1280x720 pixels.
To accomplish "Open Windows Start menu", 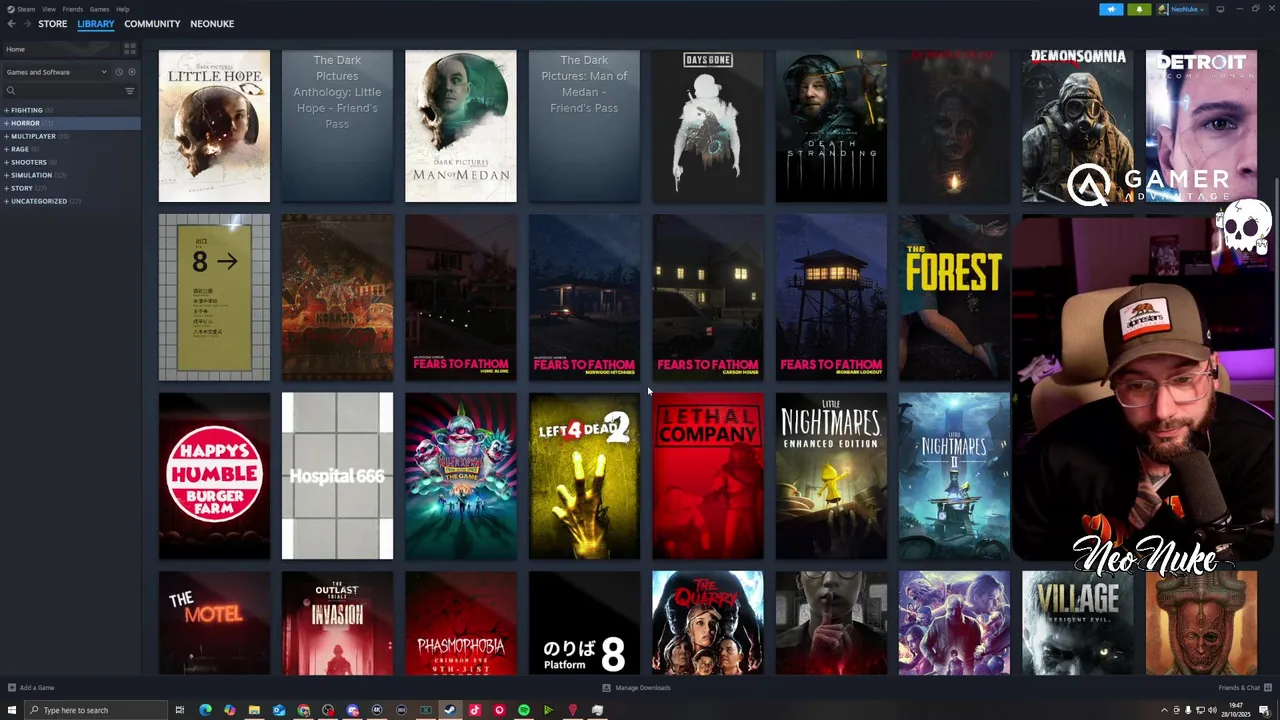I will click(x=12, y=710).
